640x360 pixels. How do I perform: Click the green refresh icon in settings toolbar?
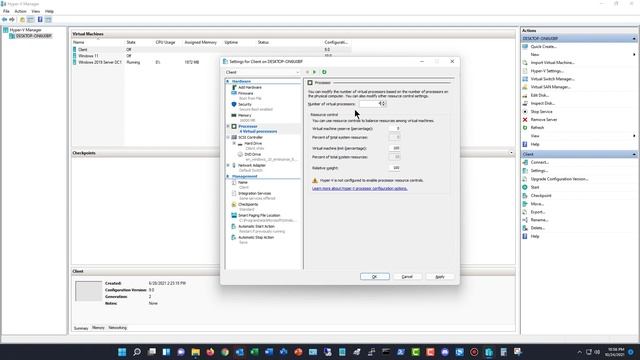click(x=324, y=72)
